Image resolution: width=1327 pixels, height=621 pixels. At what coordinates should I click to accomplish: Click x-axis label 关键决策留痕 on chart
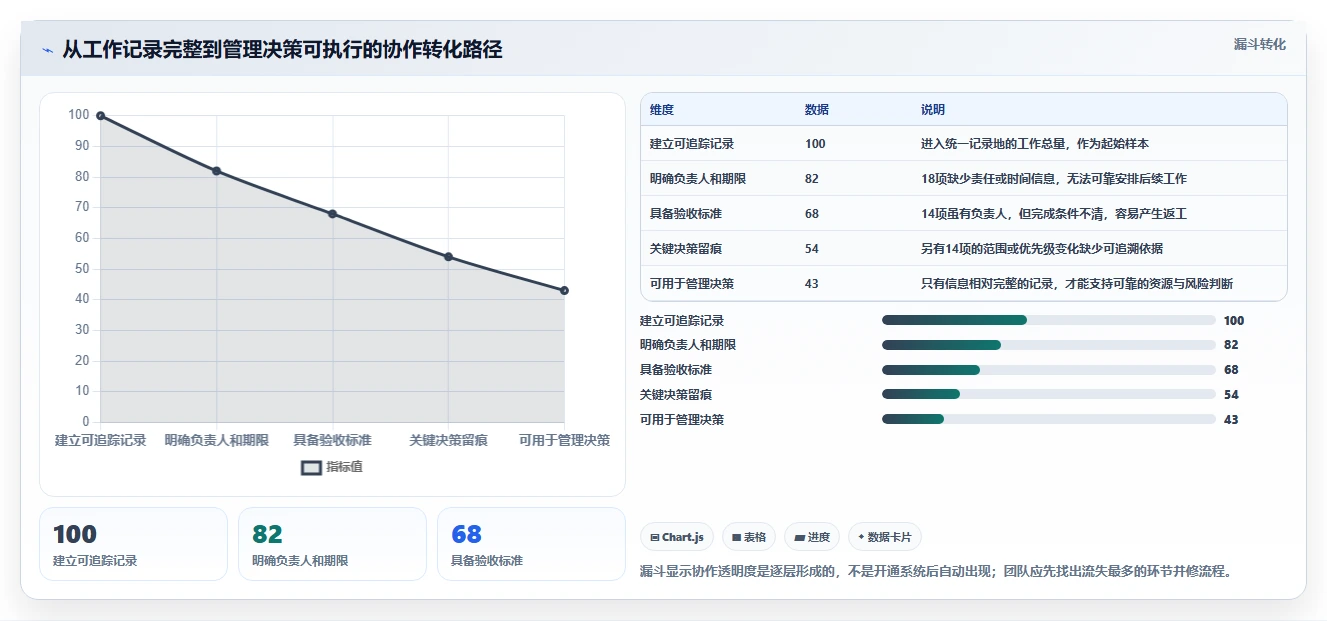click(448, 440)
